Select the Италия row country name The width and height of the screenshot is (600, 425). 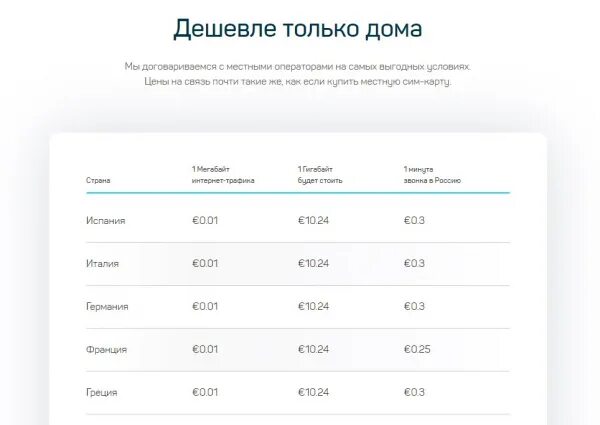pos(102,264)
